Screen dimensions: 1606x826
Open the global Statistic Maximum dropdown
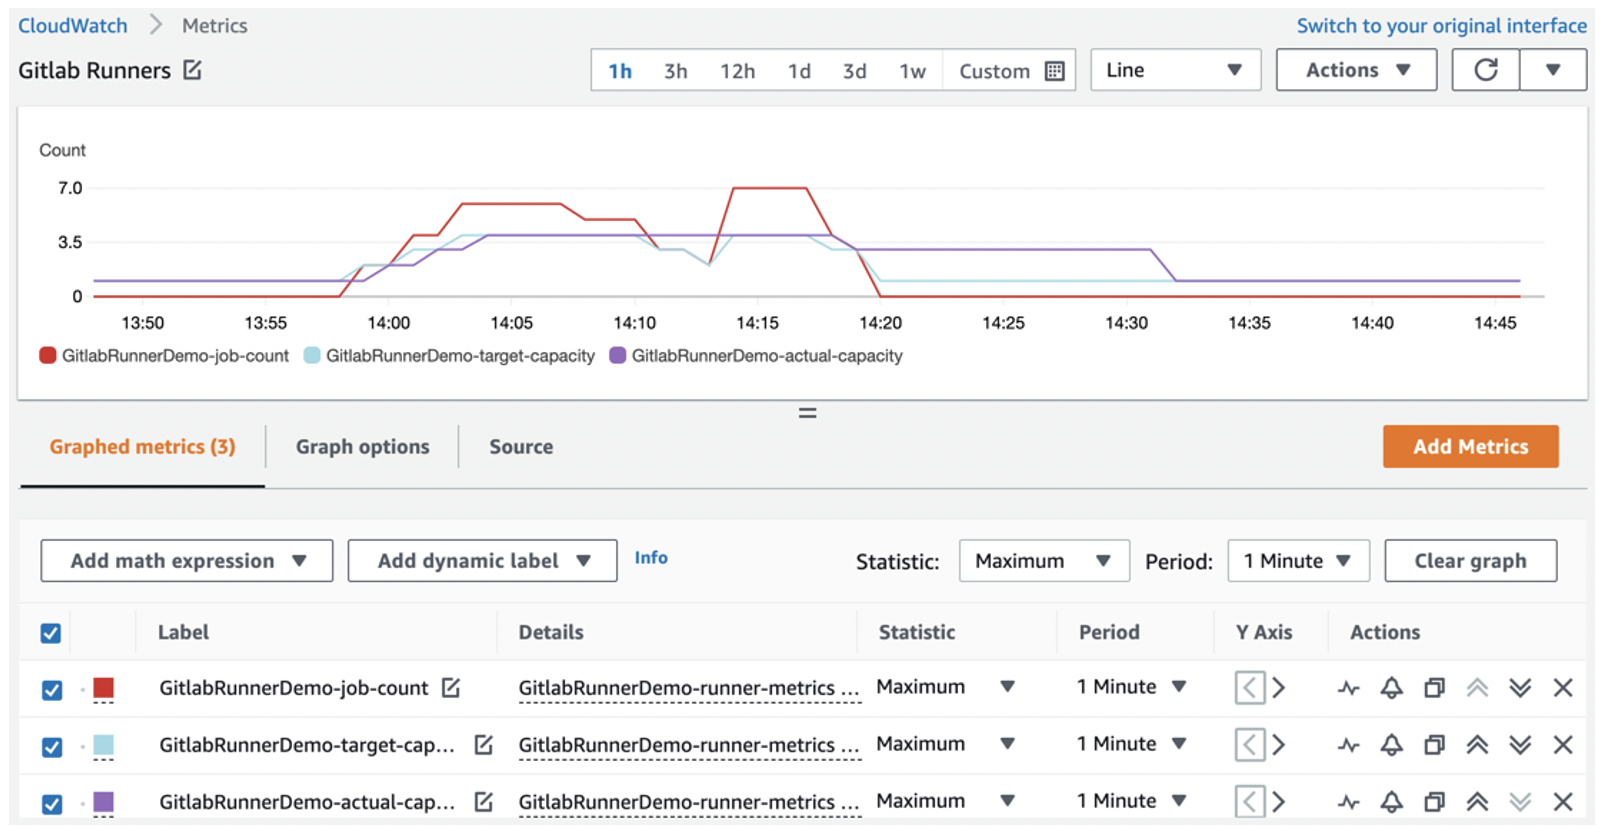[1044, 561]
